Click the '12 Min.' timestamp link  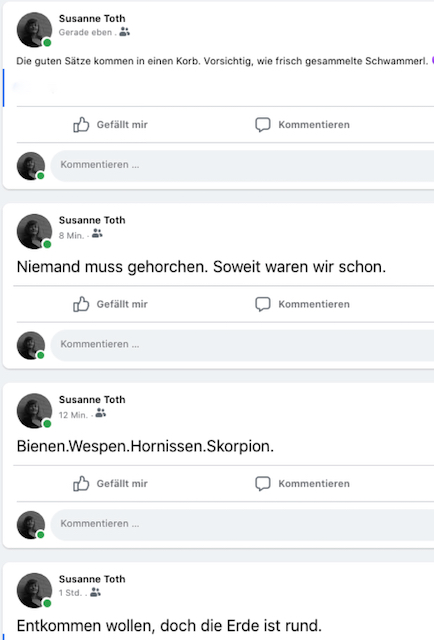[73, 415]
